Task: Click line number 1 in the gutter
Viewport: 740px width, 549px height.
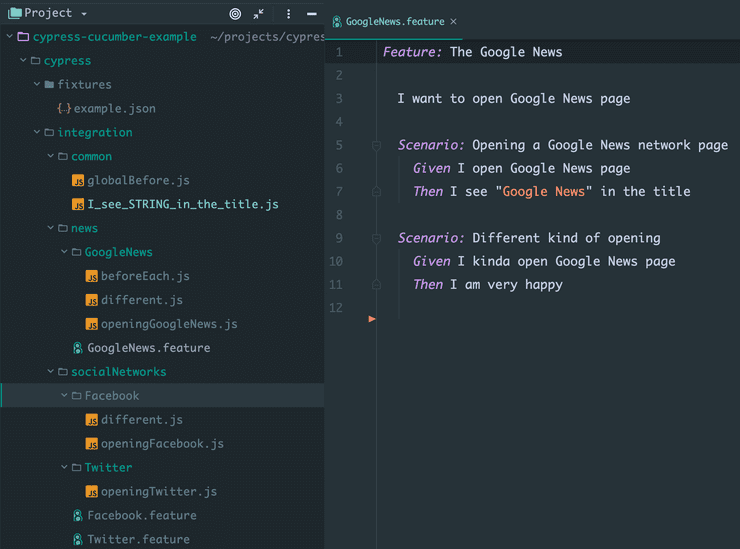Action: click(x=339, y=52)
